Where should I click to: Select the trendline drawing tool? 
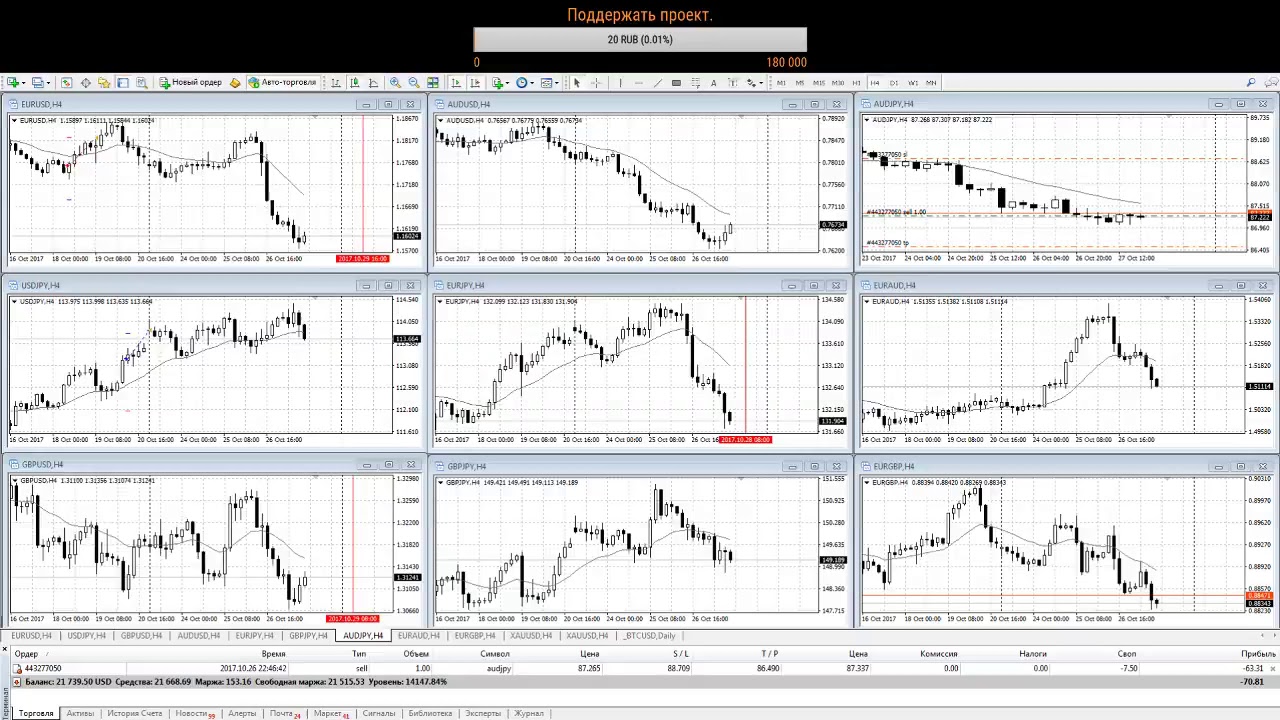657,82
